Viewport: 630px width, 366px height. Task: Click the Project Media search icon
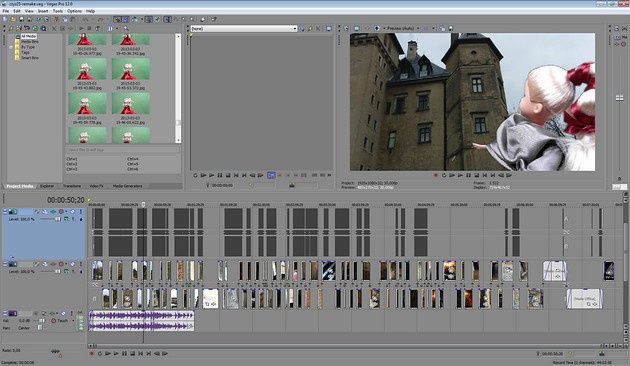(x=126, y=29)
